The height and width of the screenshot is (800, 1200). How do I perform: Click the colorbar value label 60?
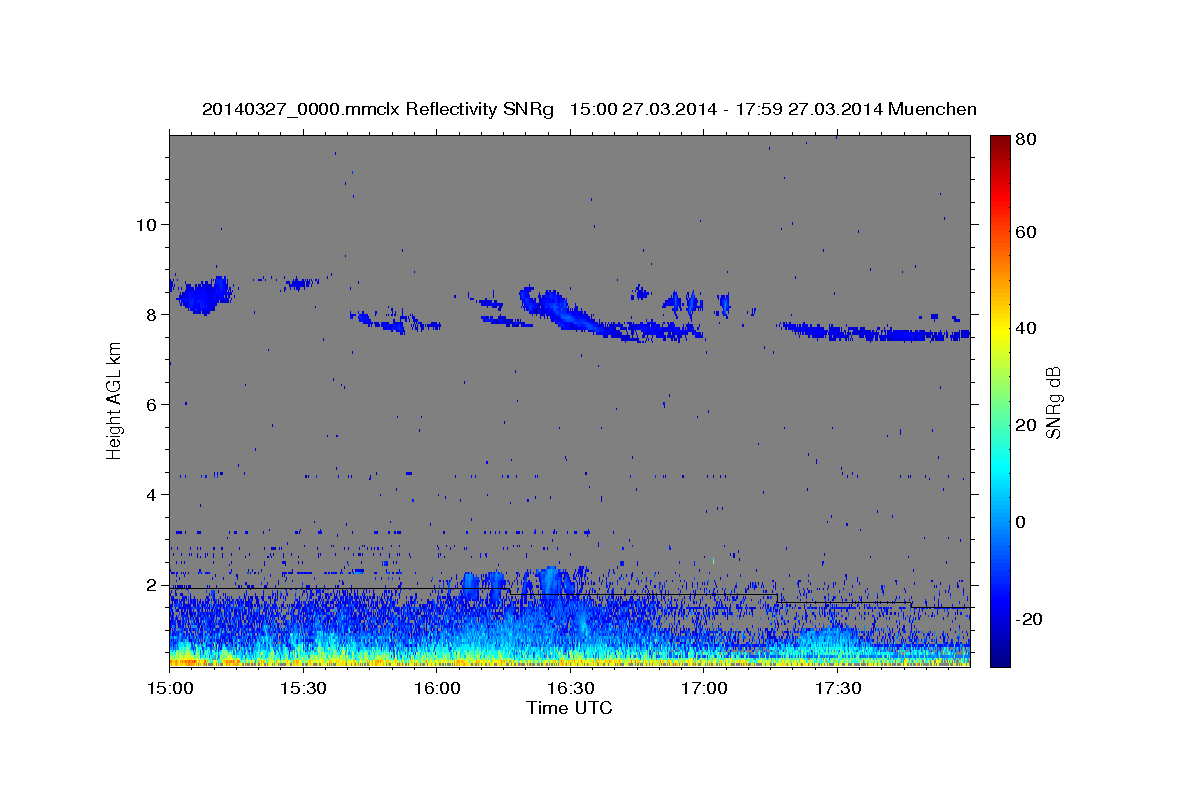pyautogui.click(x=1026, y=232)
